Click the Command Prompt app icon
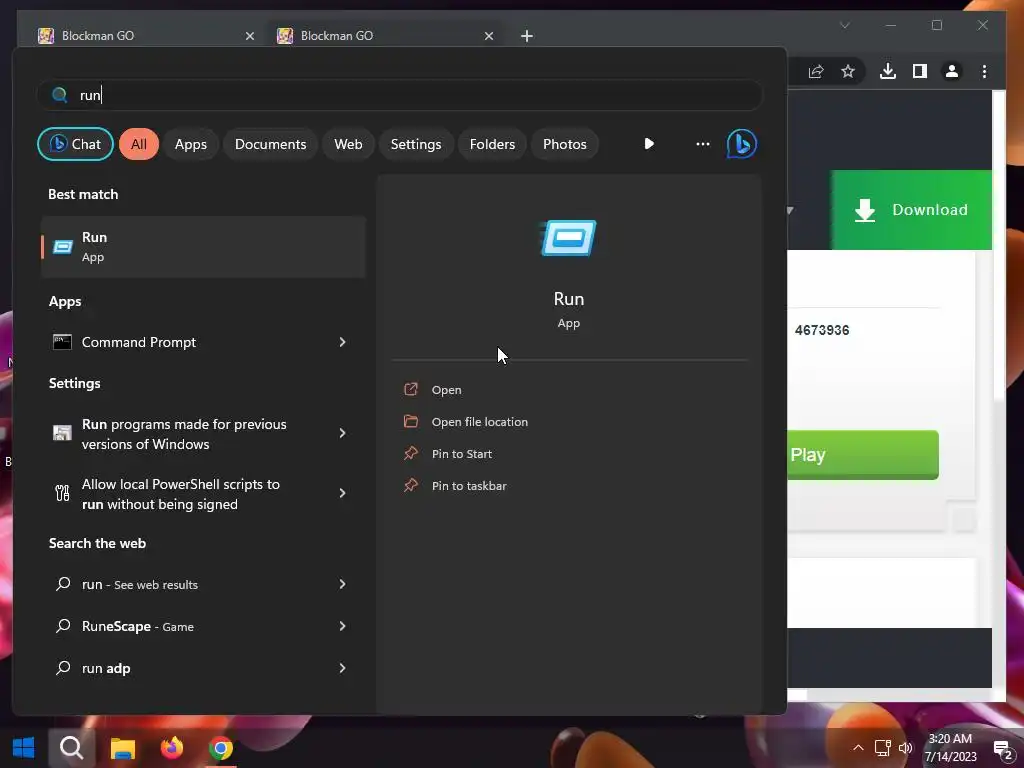Viewport: 1024px width, 768px height. (x=62, y=342)
